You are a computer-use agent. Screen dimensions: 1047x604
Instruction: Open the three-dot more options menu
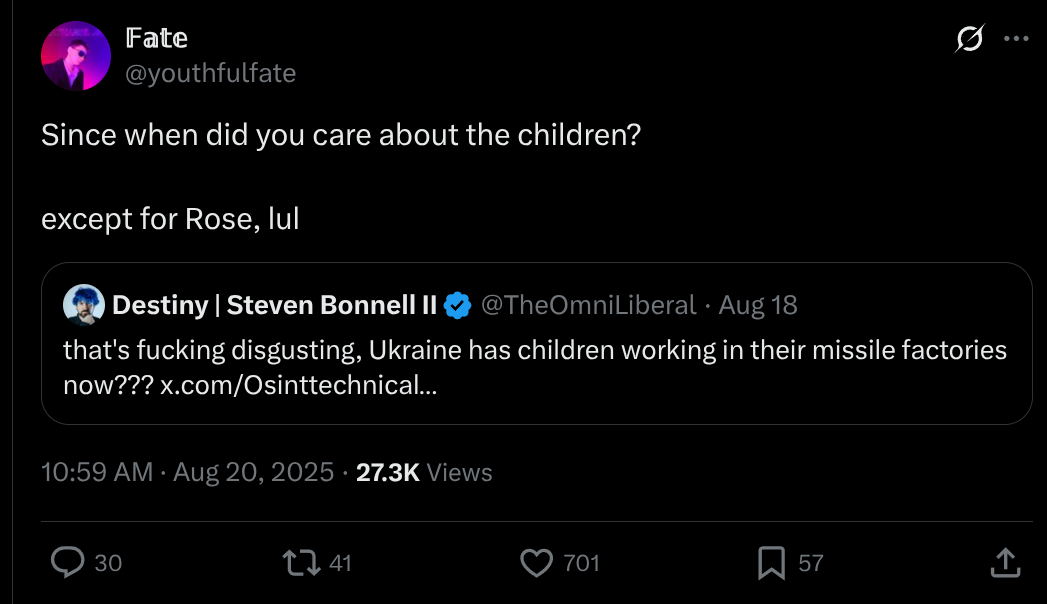pyautogui.click(x=1016, y=39)
